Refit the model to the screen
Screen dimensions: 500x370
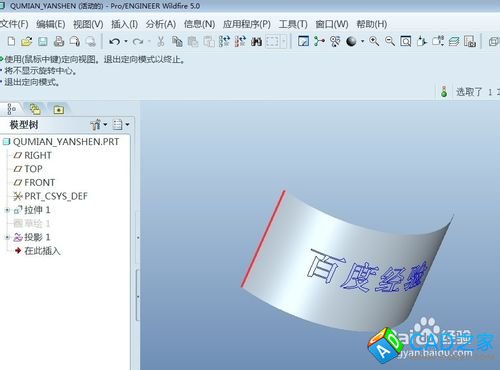(x=406, y=41)
